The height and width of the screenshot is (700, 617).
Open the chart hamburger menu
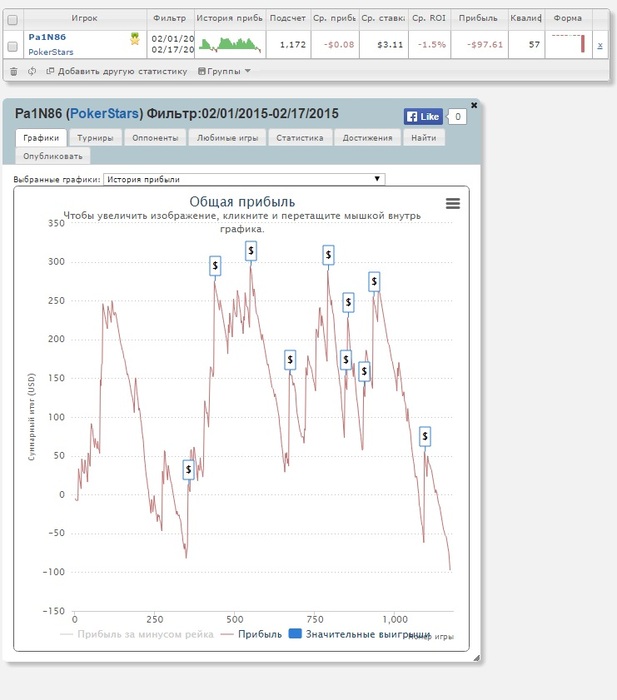tap(453, 204)
